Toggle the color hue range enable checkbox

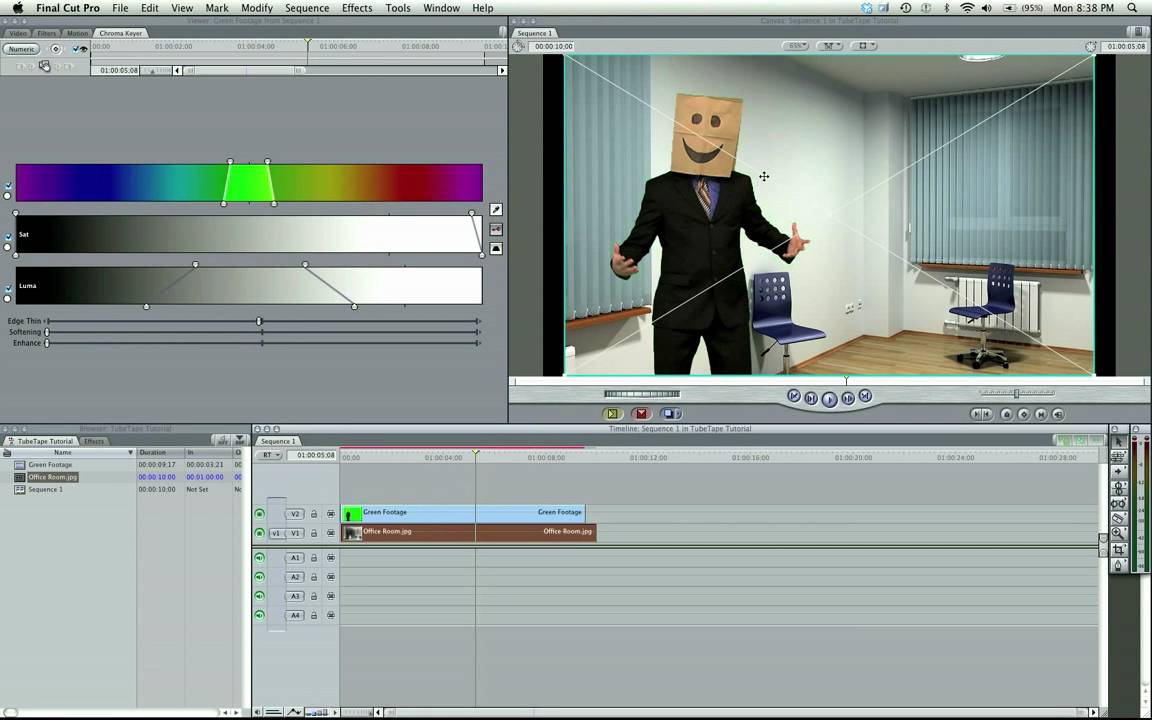click(x=8, y=186)
